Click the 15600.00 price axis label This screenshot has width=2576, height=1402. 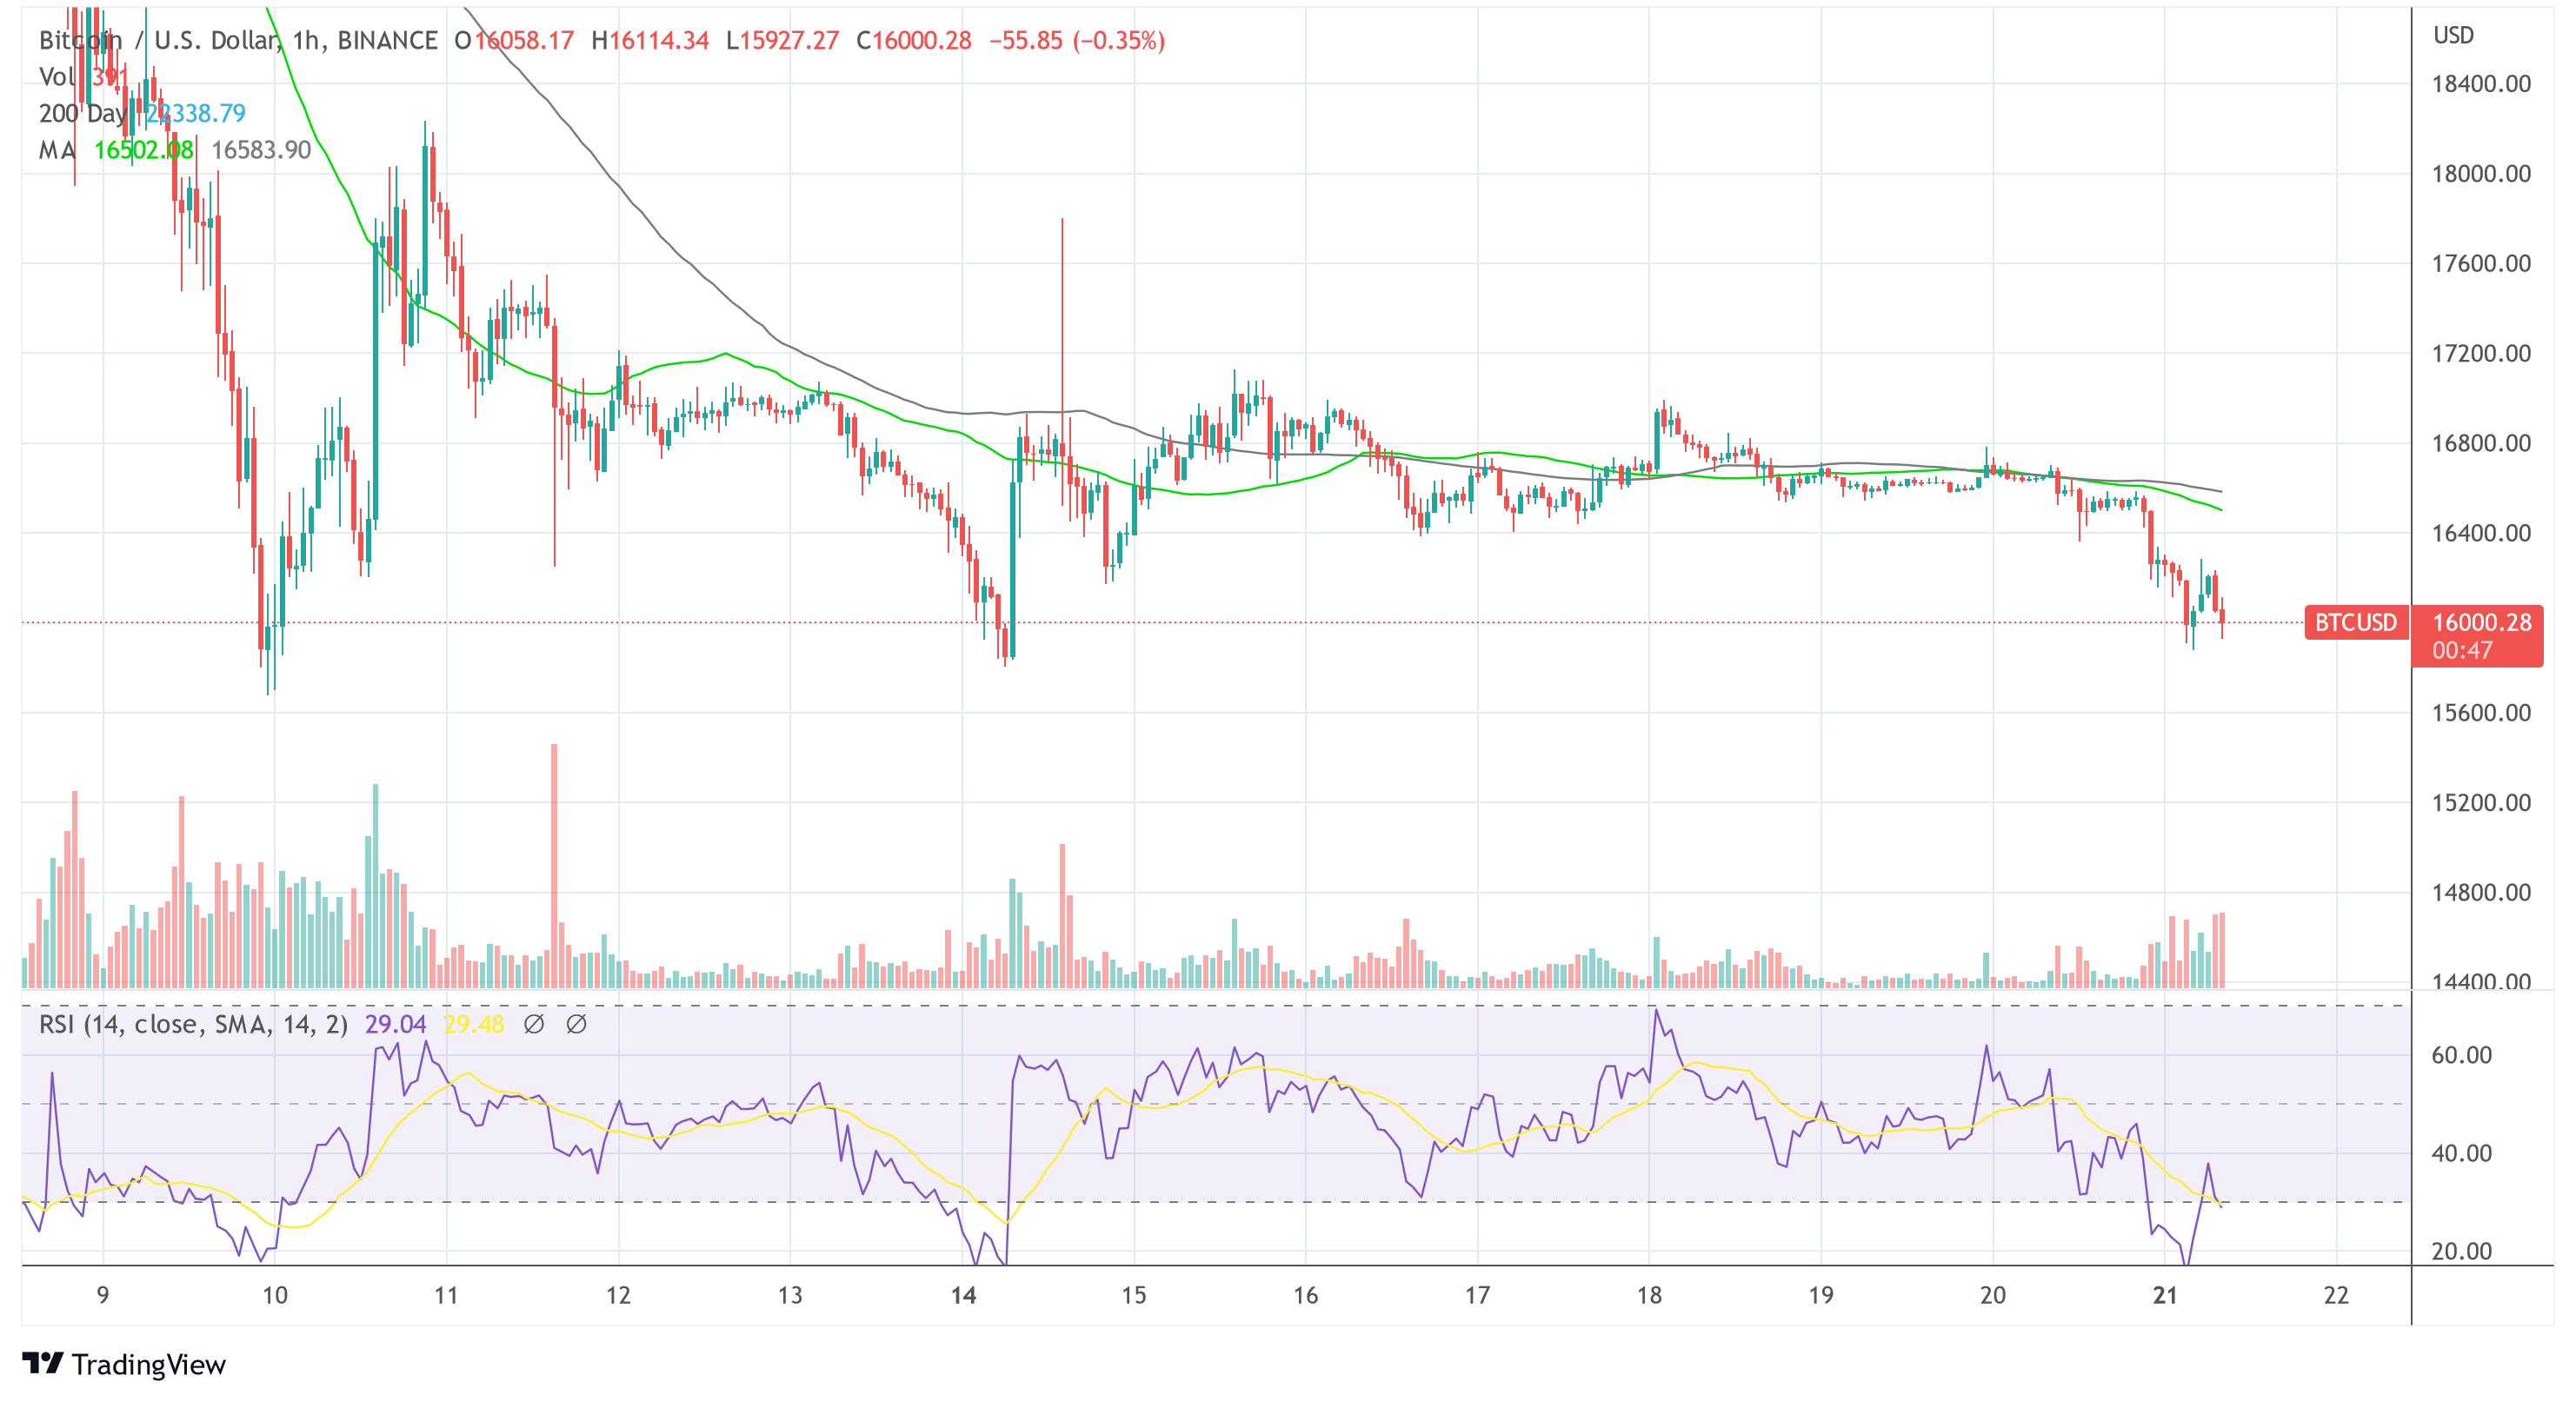point(2481,713)
